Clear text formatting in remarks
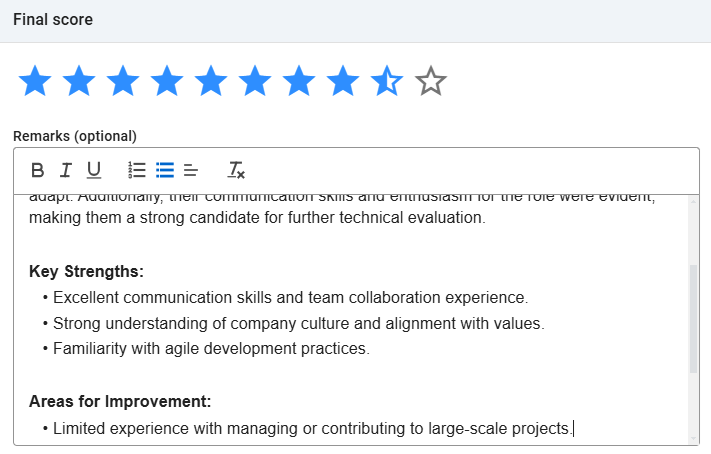711x454 pixels. point(236,170)
